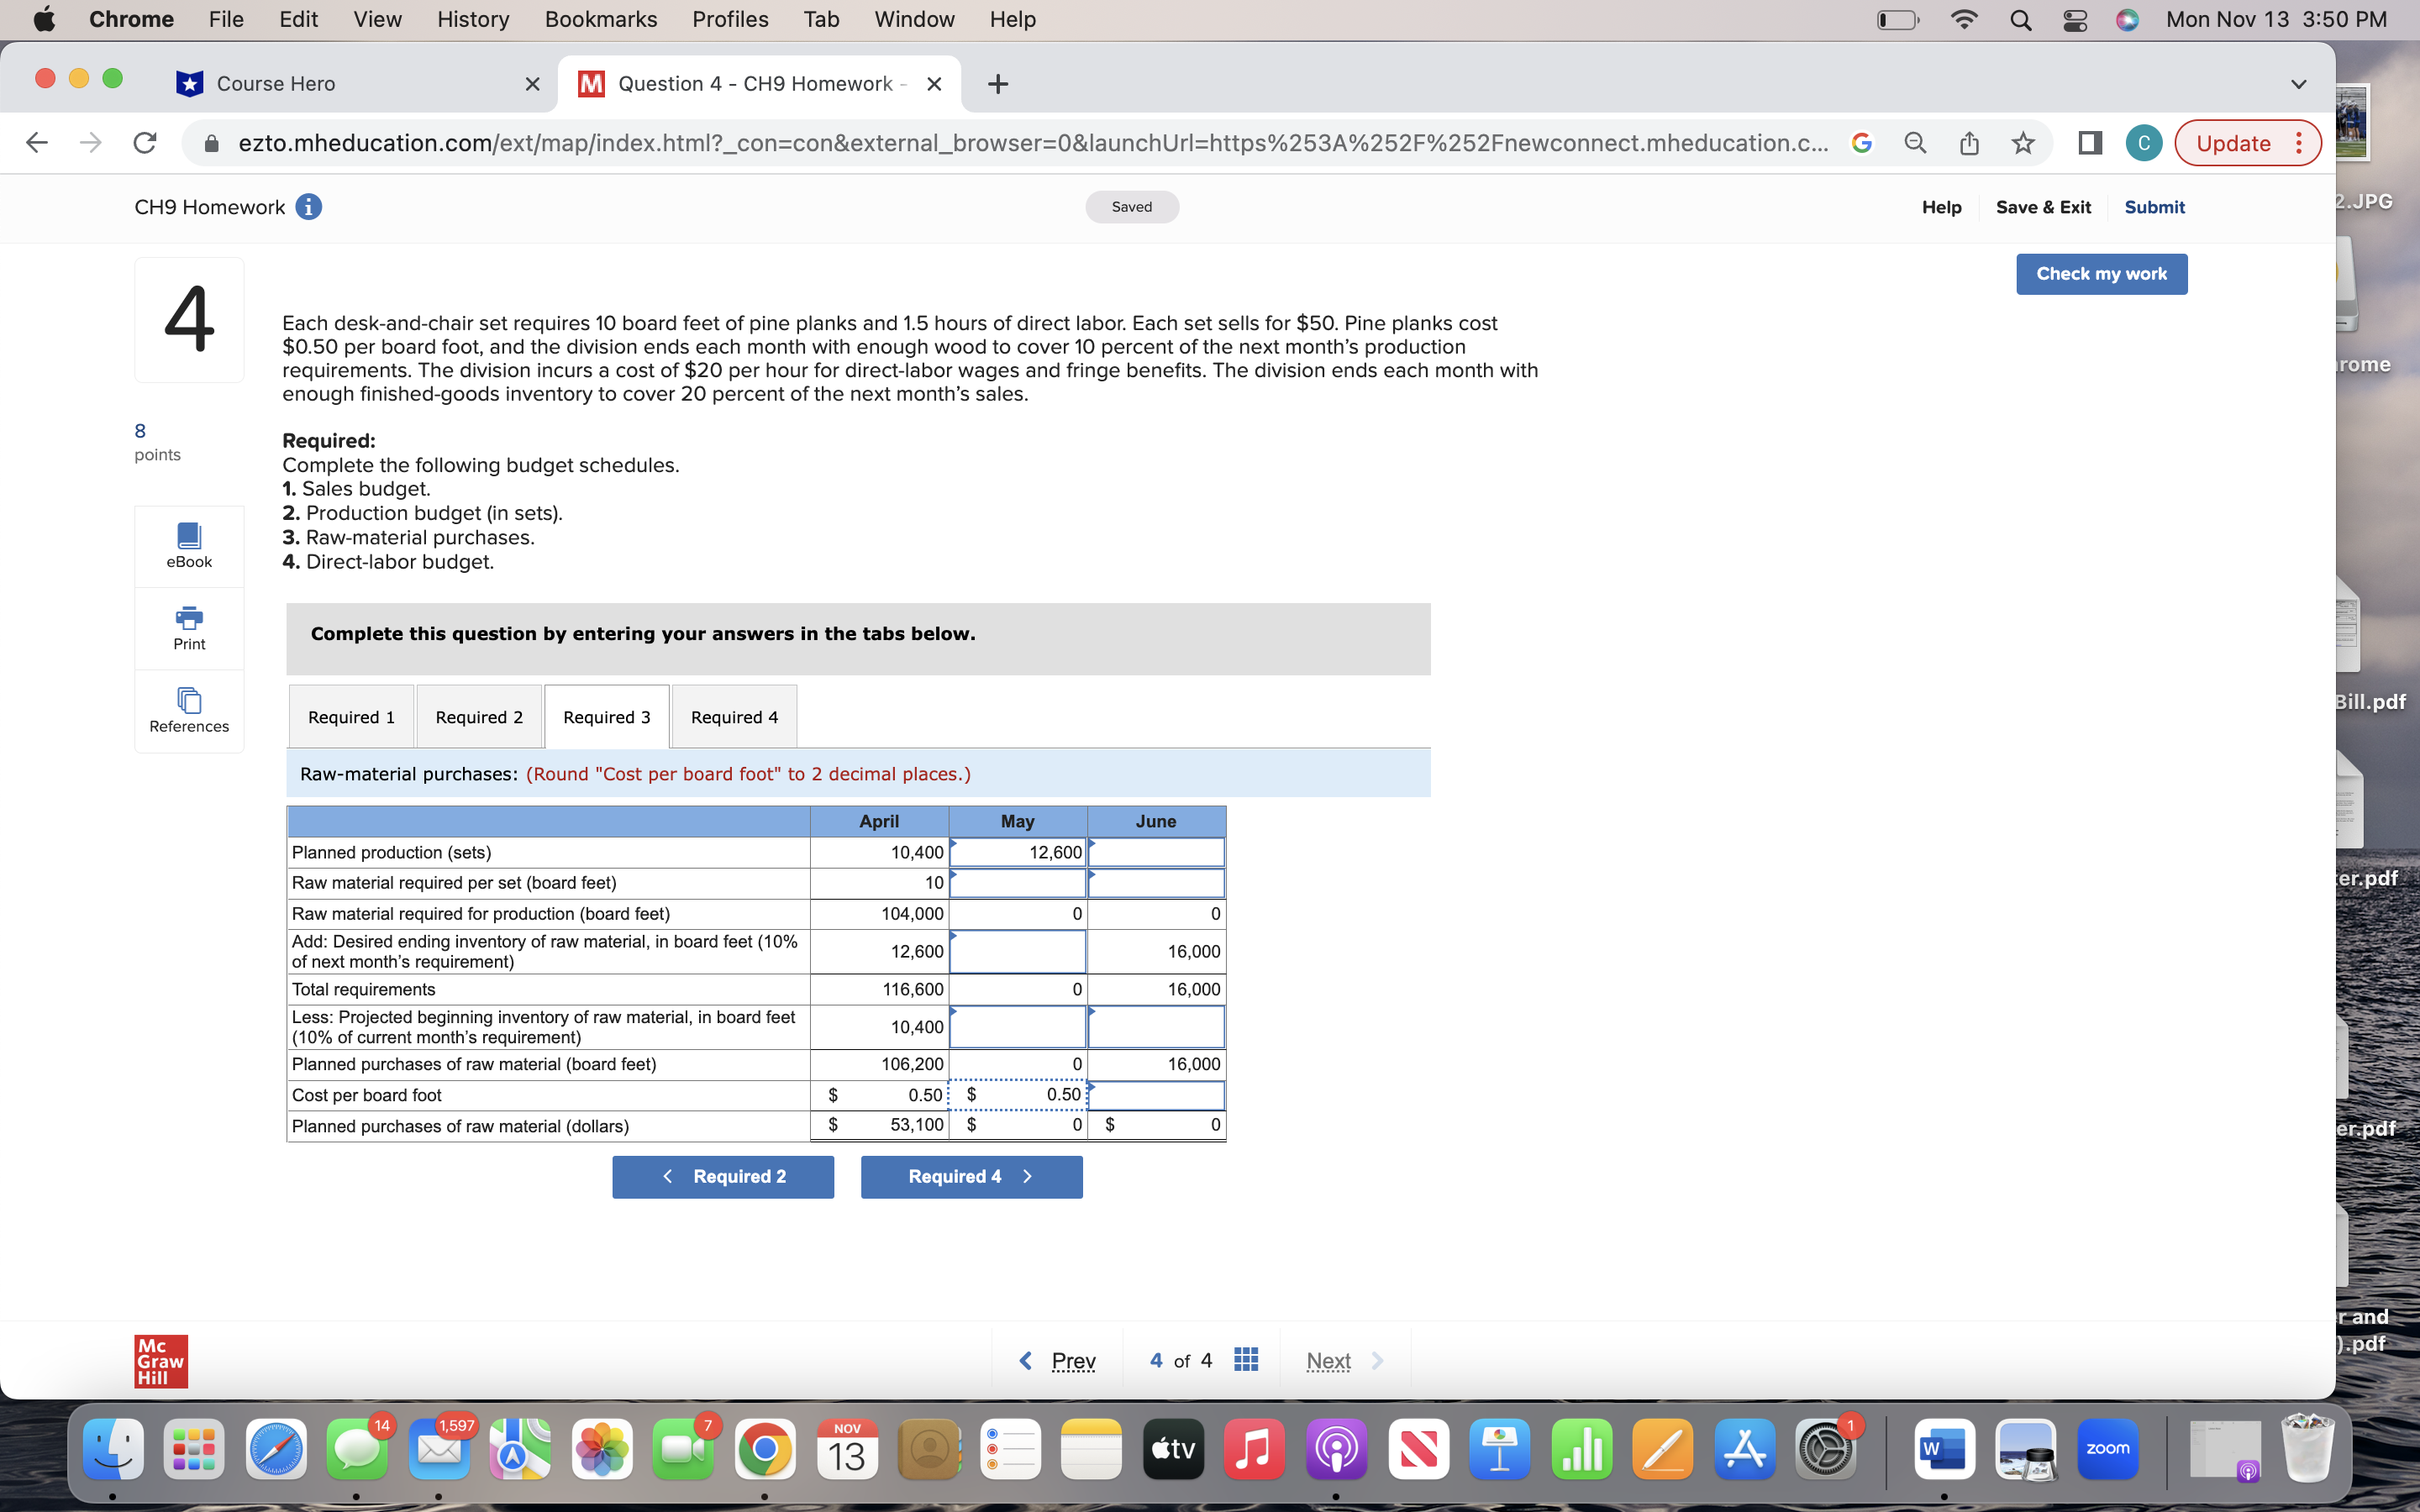Click the share icon in the address bar
Screen dimensions: 2420x1512
click(x=1969, y=142)
